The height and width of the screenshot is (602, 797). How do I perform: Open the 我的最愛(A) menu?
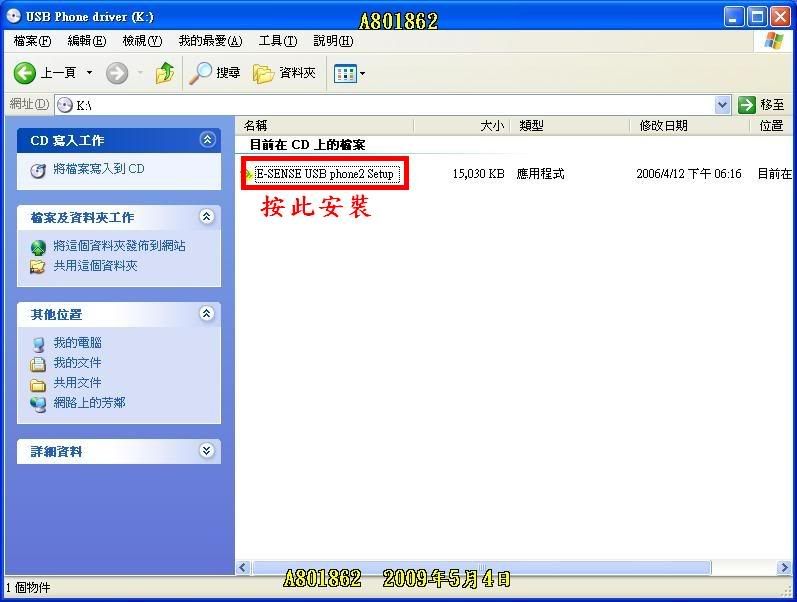[x=210, y=41]
